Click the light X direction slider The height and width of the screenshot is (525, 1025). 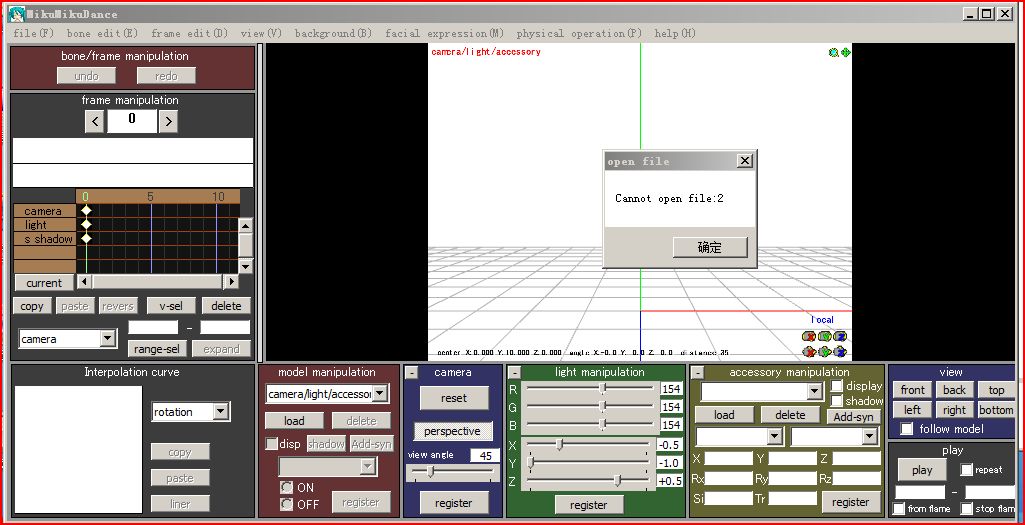pos(590,445)
